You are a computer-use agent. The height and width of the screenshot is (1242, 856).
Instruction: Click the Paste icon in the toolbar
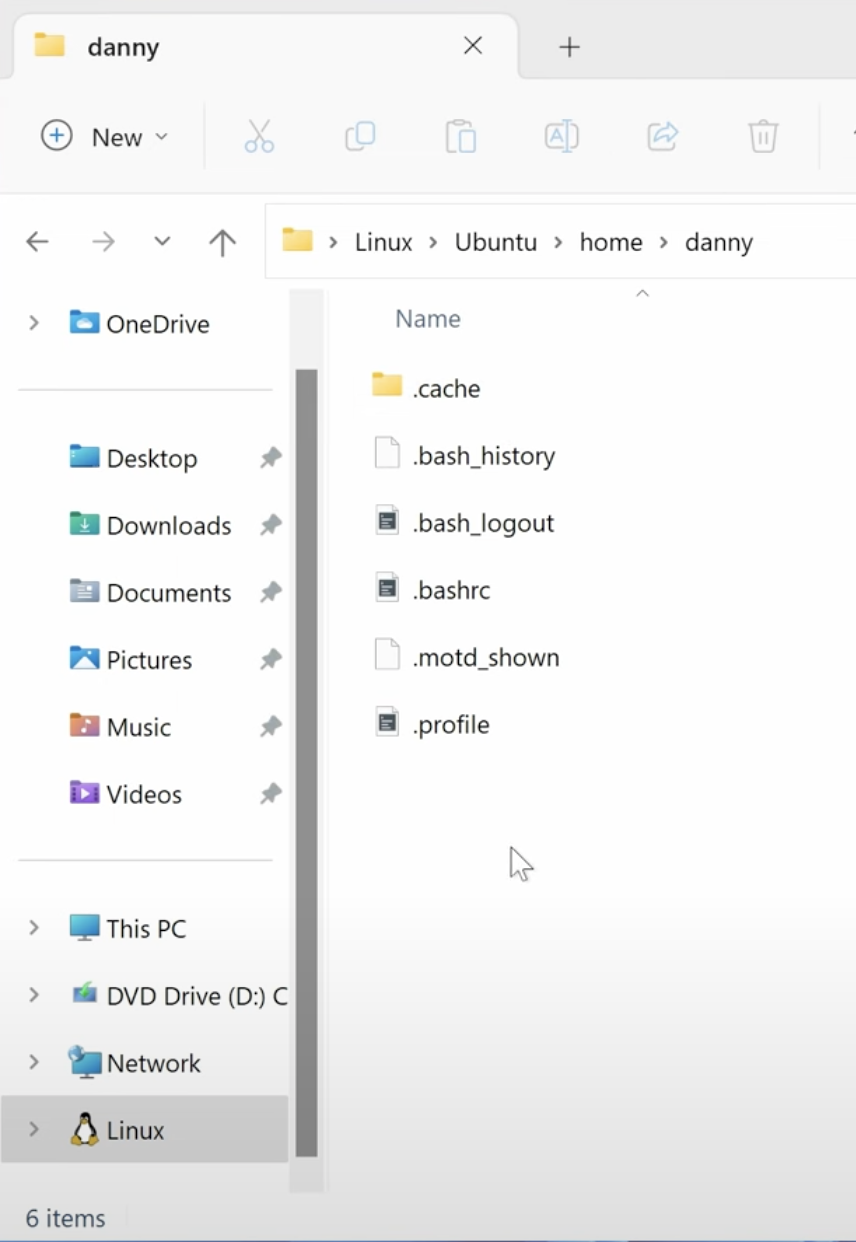click(x=460, y=136)
